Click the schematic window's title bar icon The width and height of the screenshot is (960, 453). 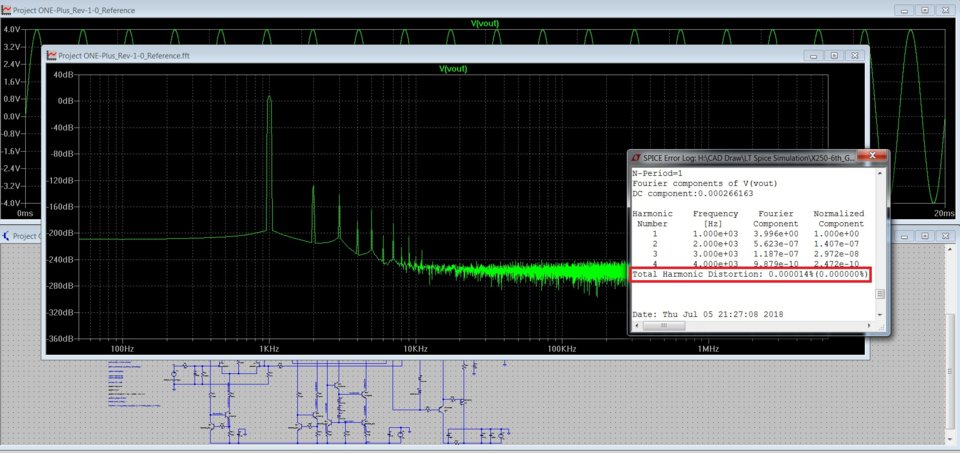pos(6,236)
